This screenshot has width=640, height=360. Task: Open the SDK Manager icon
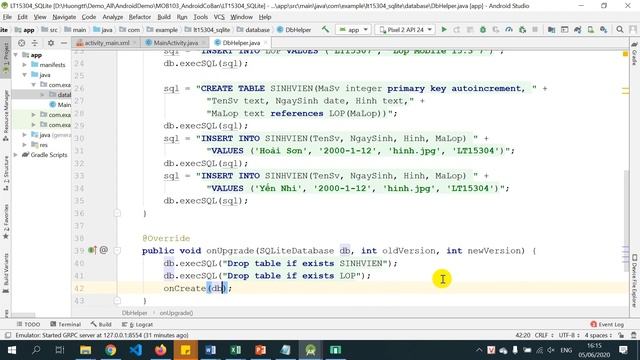click(x=604, y=29)
